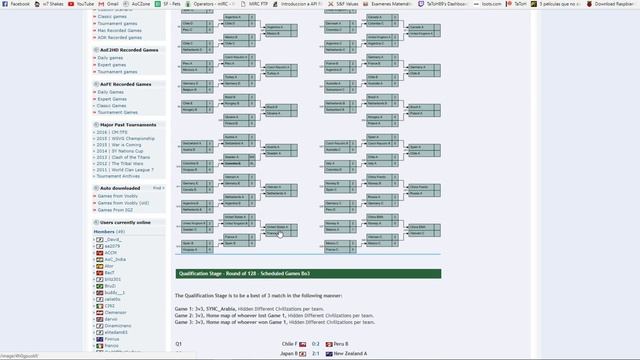Click the flag icon beside ACCM
The width and height of the screenshot is (640, 360).
click(100, 253)
